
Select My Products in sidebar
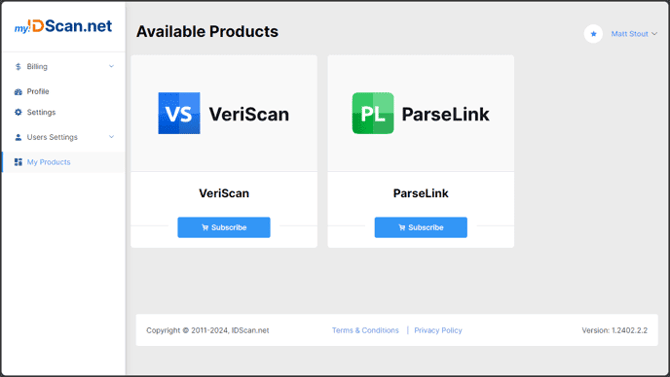(x=64, y=162)
